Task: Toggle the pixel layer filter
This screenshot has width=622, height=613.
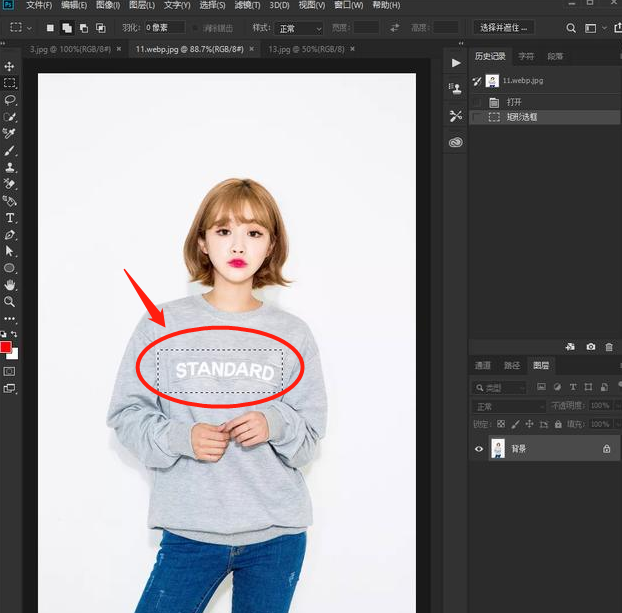Action: click(541, 387)
